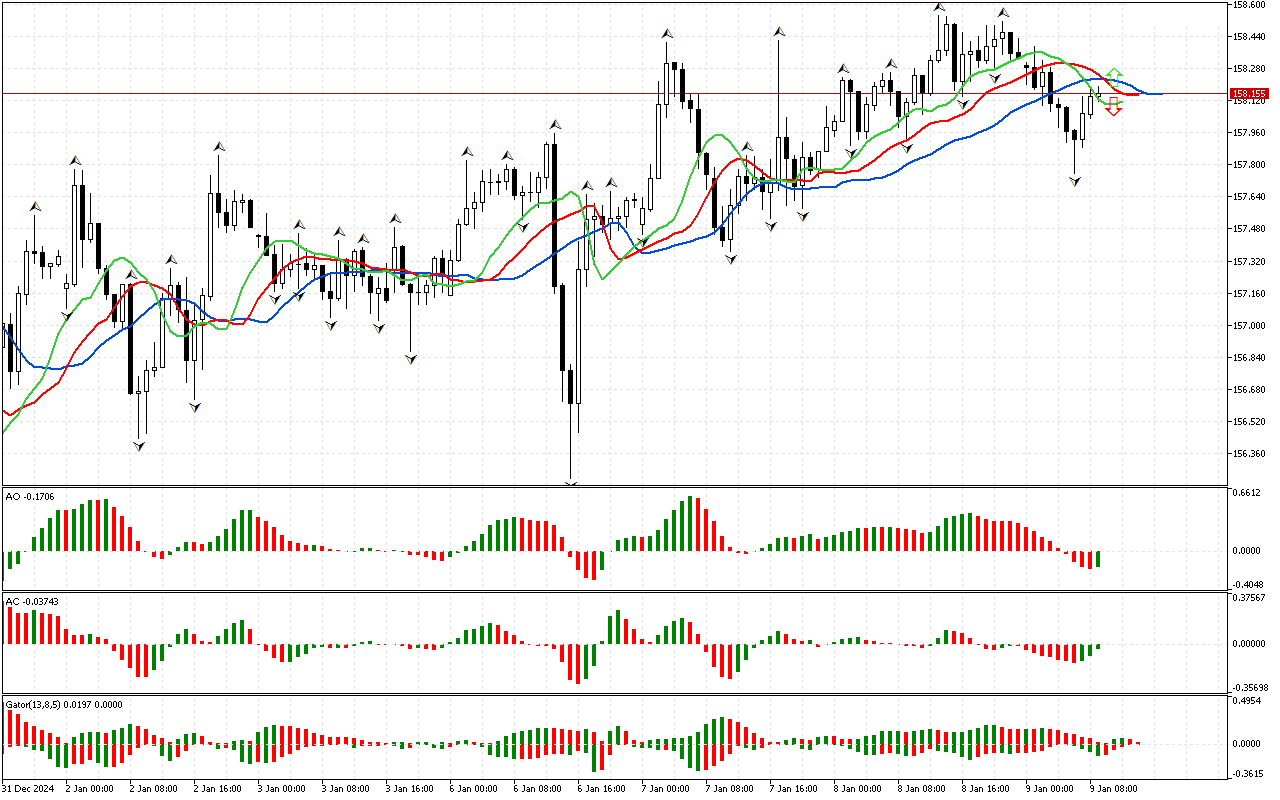Click the 3 Jan 08:00 time label
Screen dimensions: 1280x800
point(344,788)
